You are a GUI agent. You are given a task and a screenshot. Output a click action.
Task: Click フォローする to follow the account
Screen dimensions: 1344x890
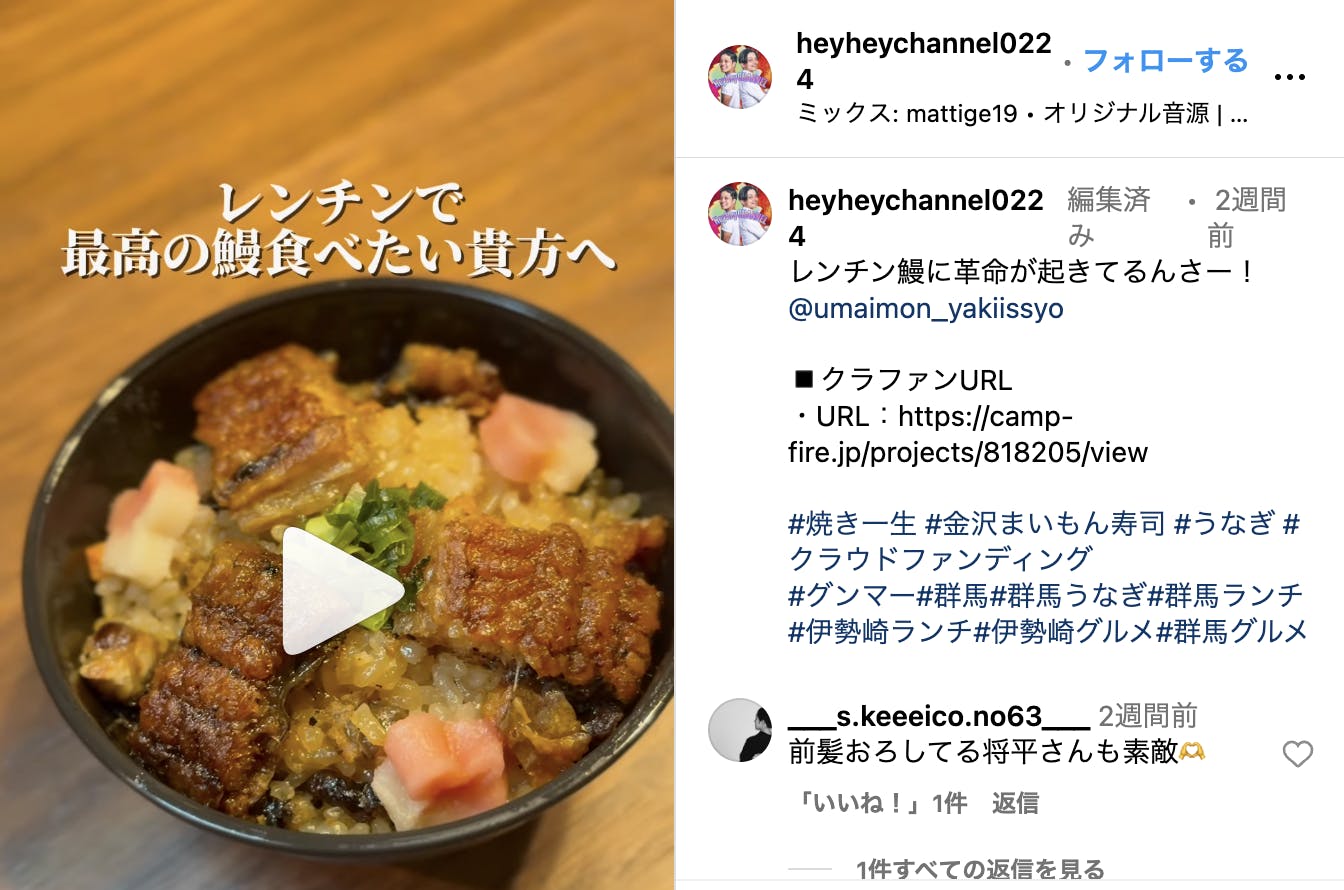pos(1166,61)
